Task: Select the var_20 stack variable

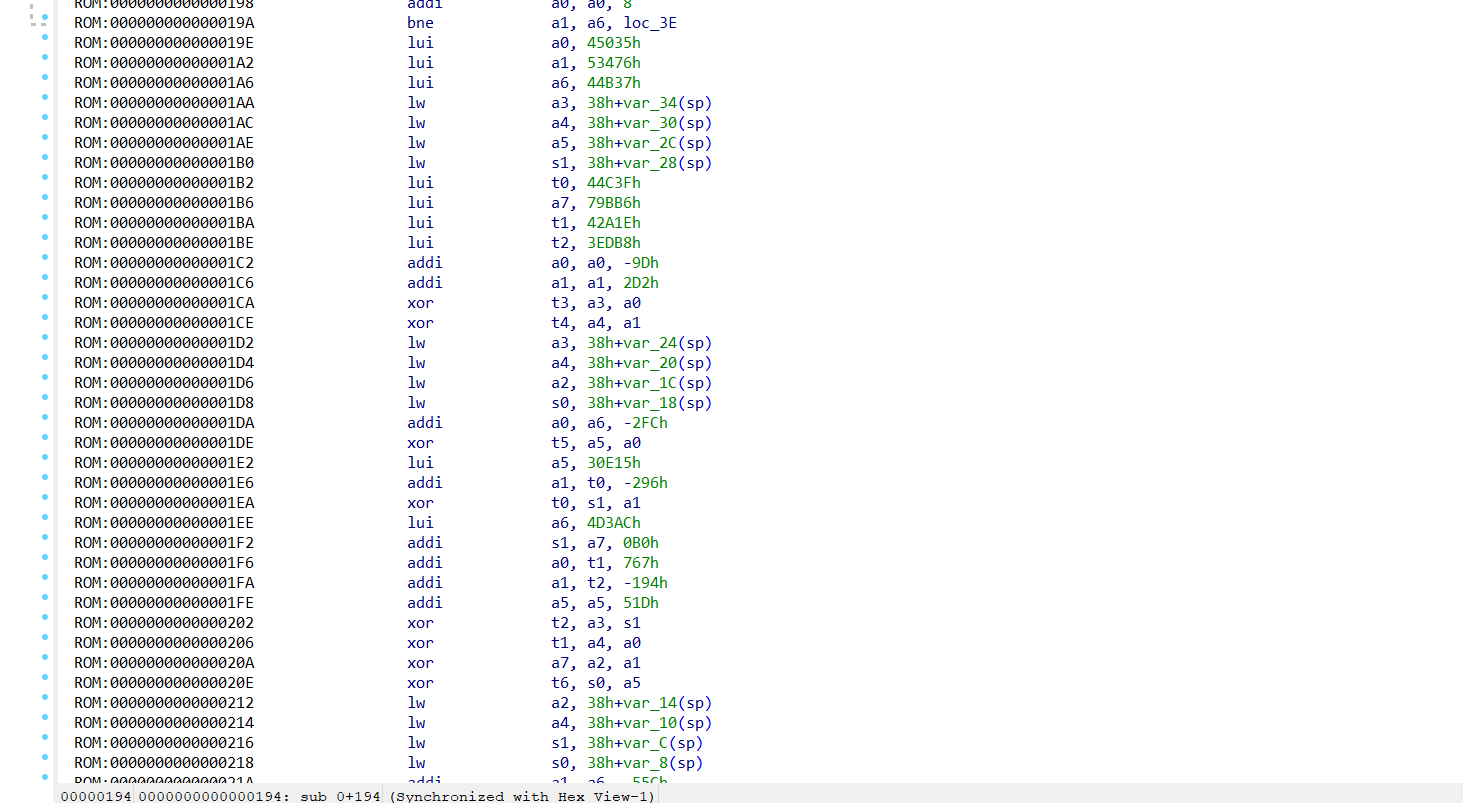Action: [649, 363]
